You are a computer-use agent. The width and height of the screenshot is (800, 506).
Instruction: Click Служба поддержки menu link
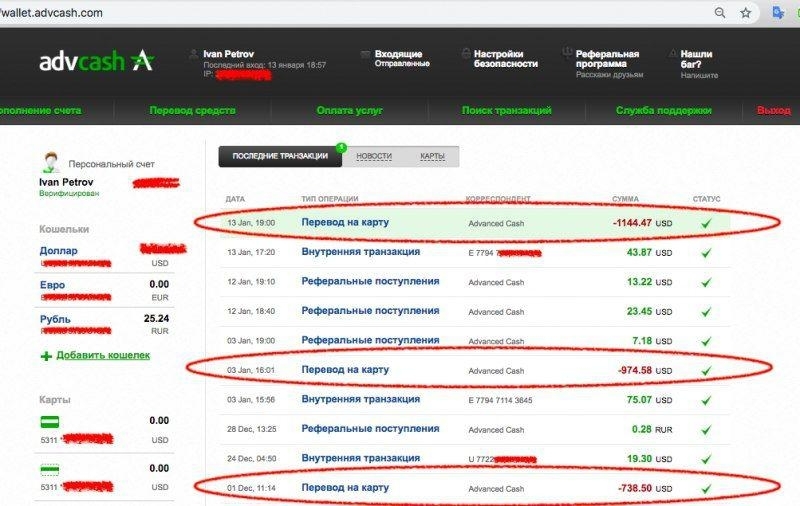(x=663, y=111)
